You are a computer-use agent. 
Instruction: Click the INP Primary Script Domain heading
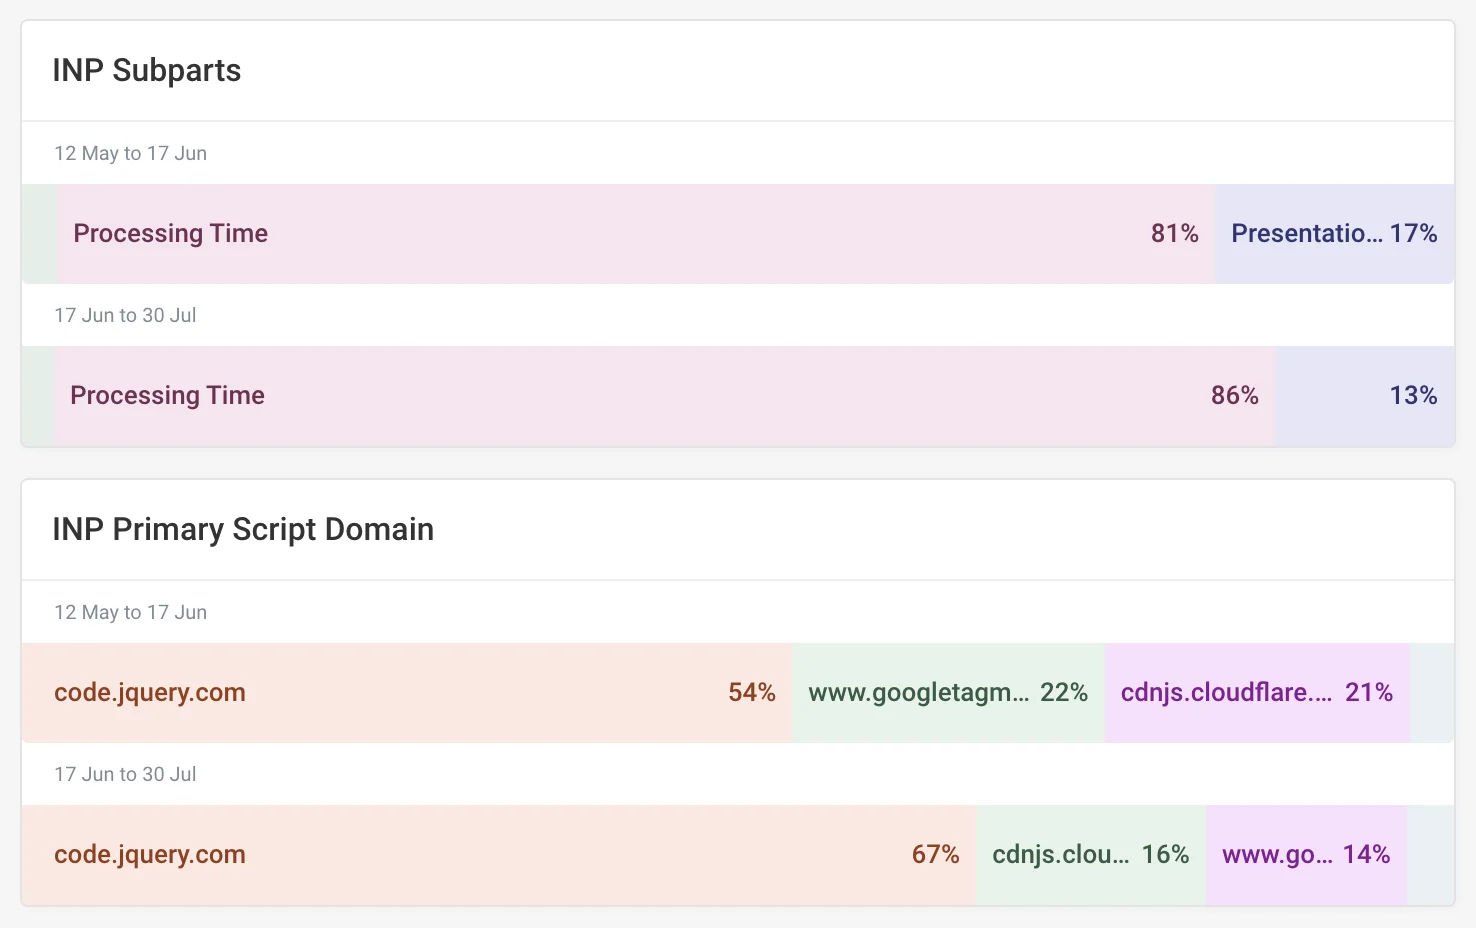coord(243,529)
